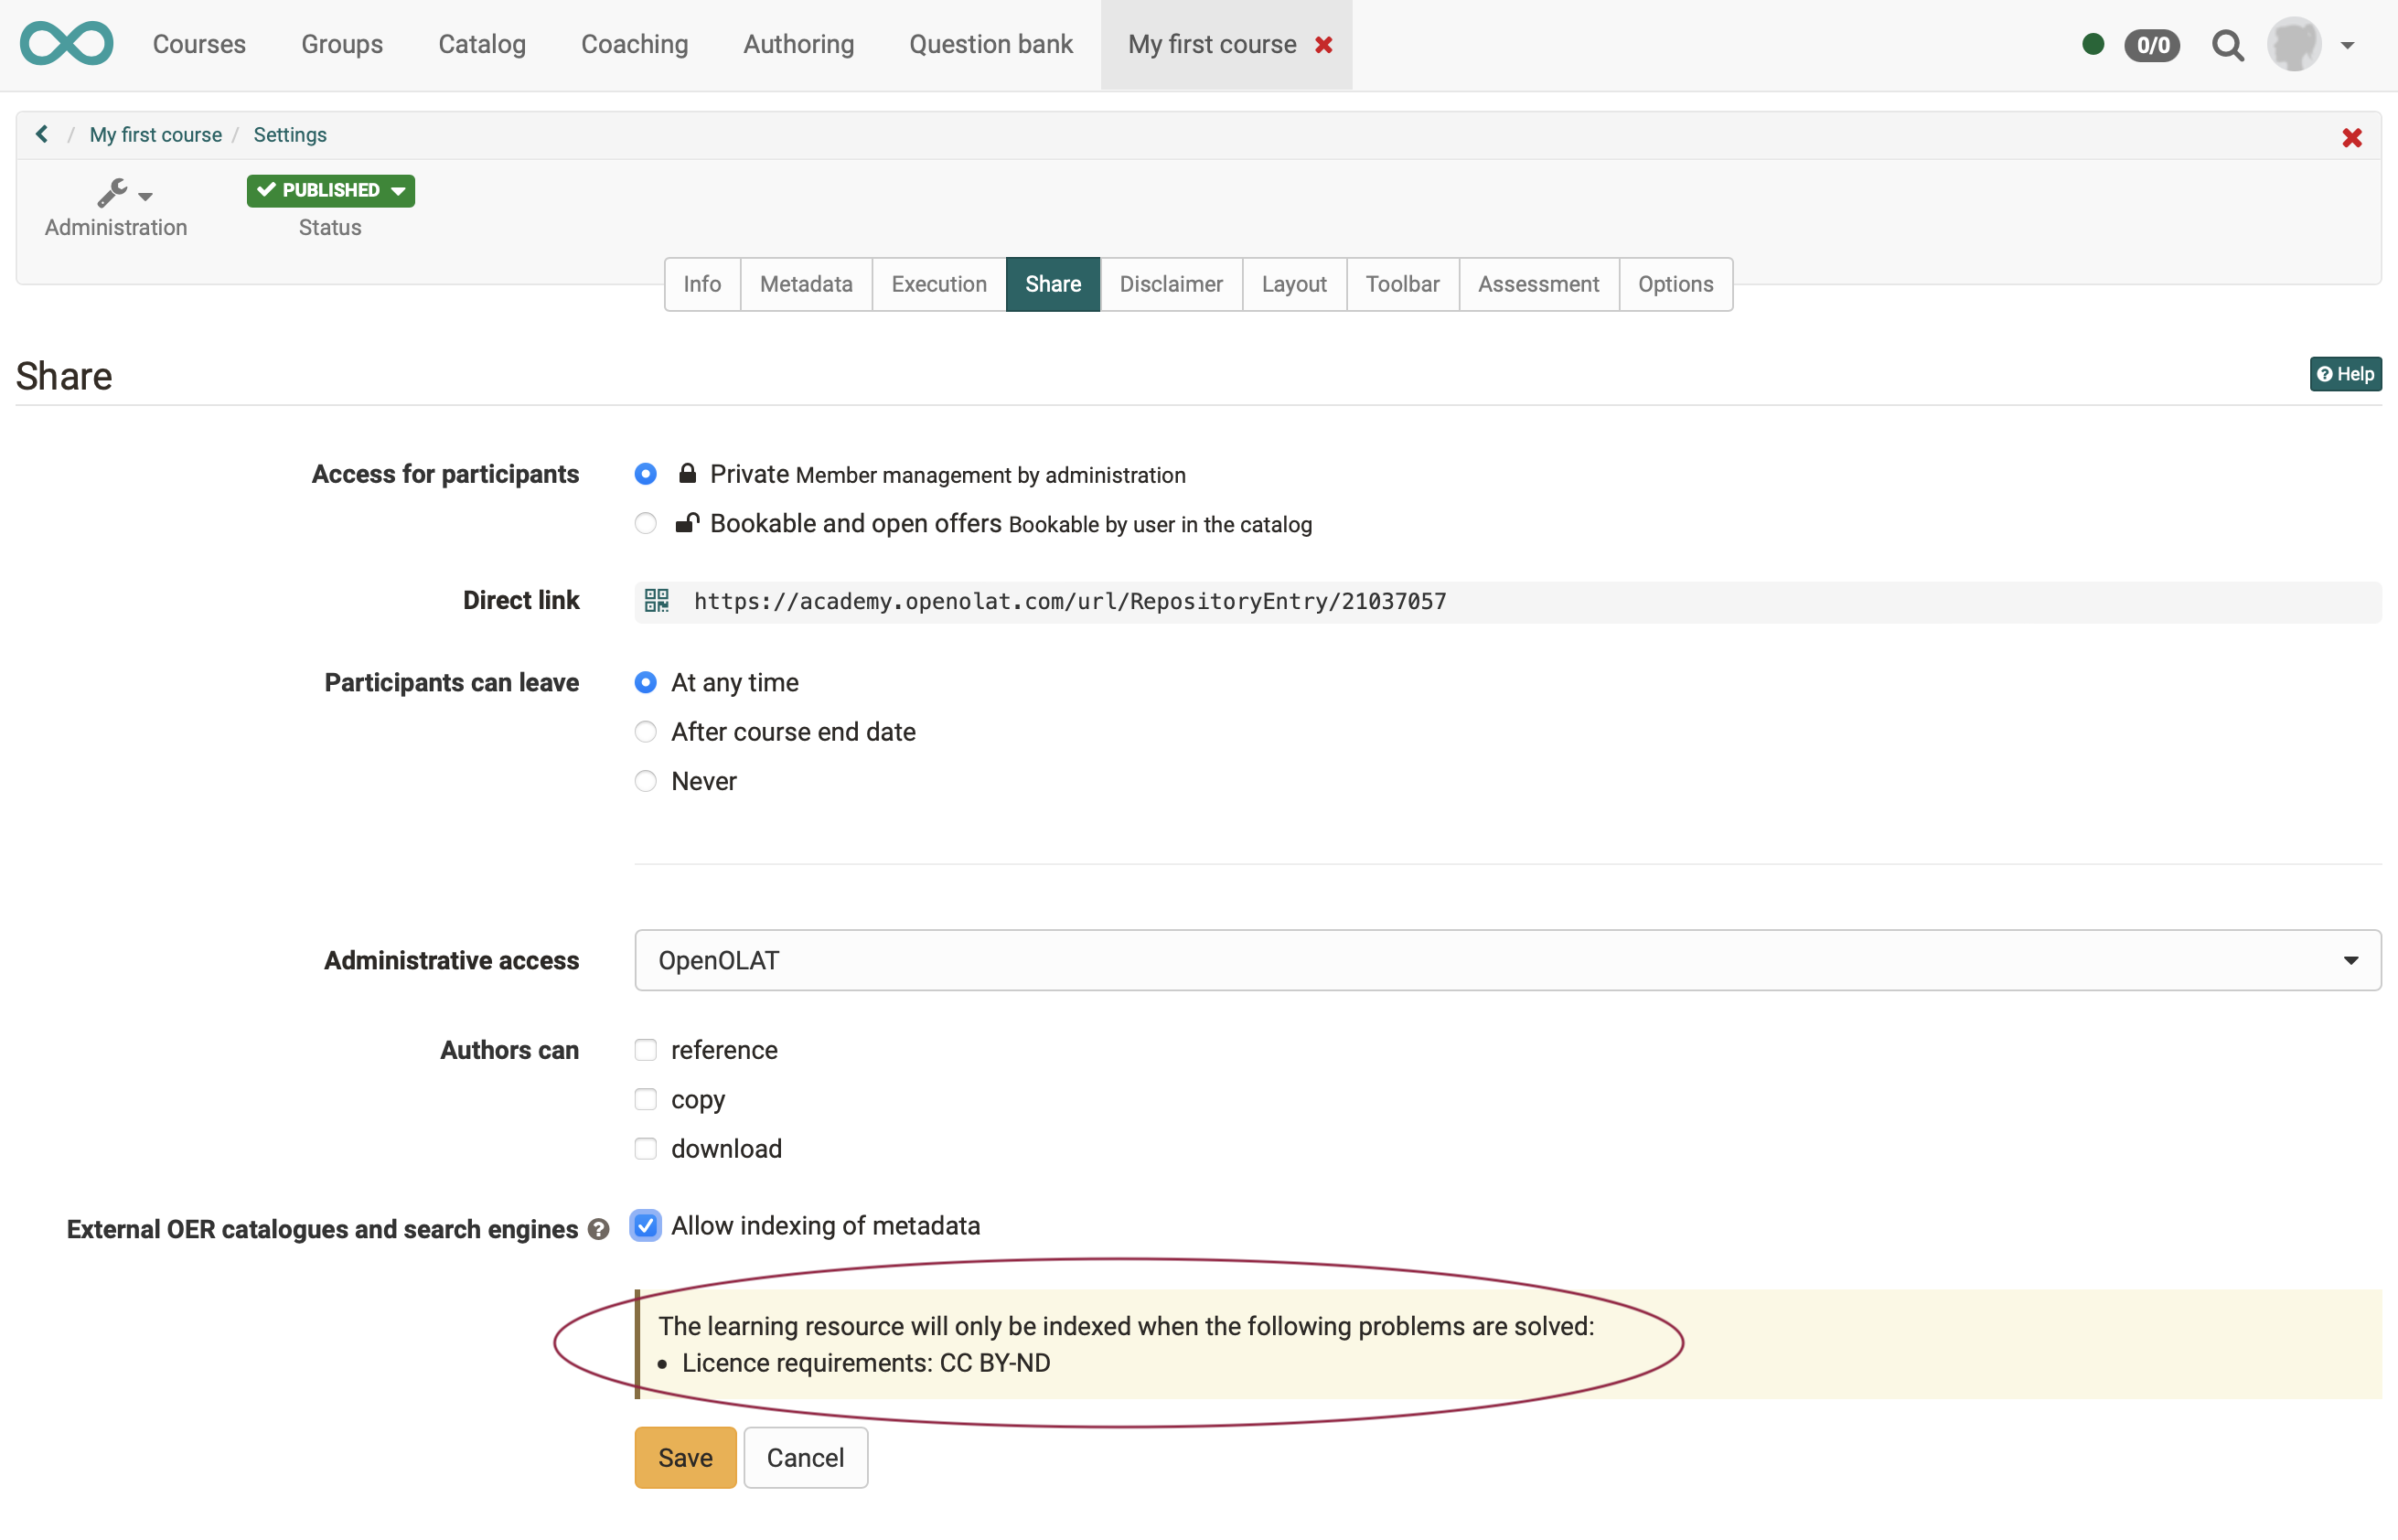2398x1540 pixels.
Task: Click the OpenOlat infinity logo
Action: [x=66, y=44]
